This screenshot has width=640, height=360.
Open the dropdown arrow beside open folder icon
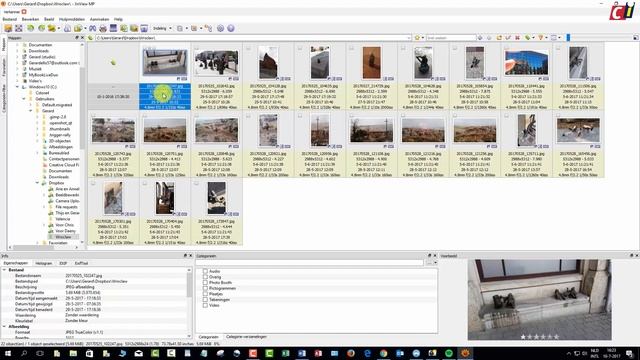click(x=58, y=28)
